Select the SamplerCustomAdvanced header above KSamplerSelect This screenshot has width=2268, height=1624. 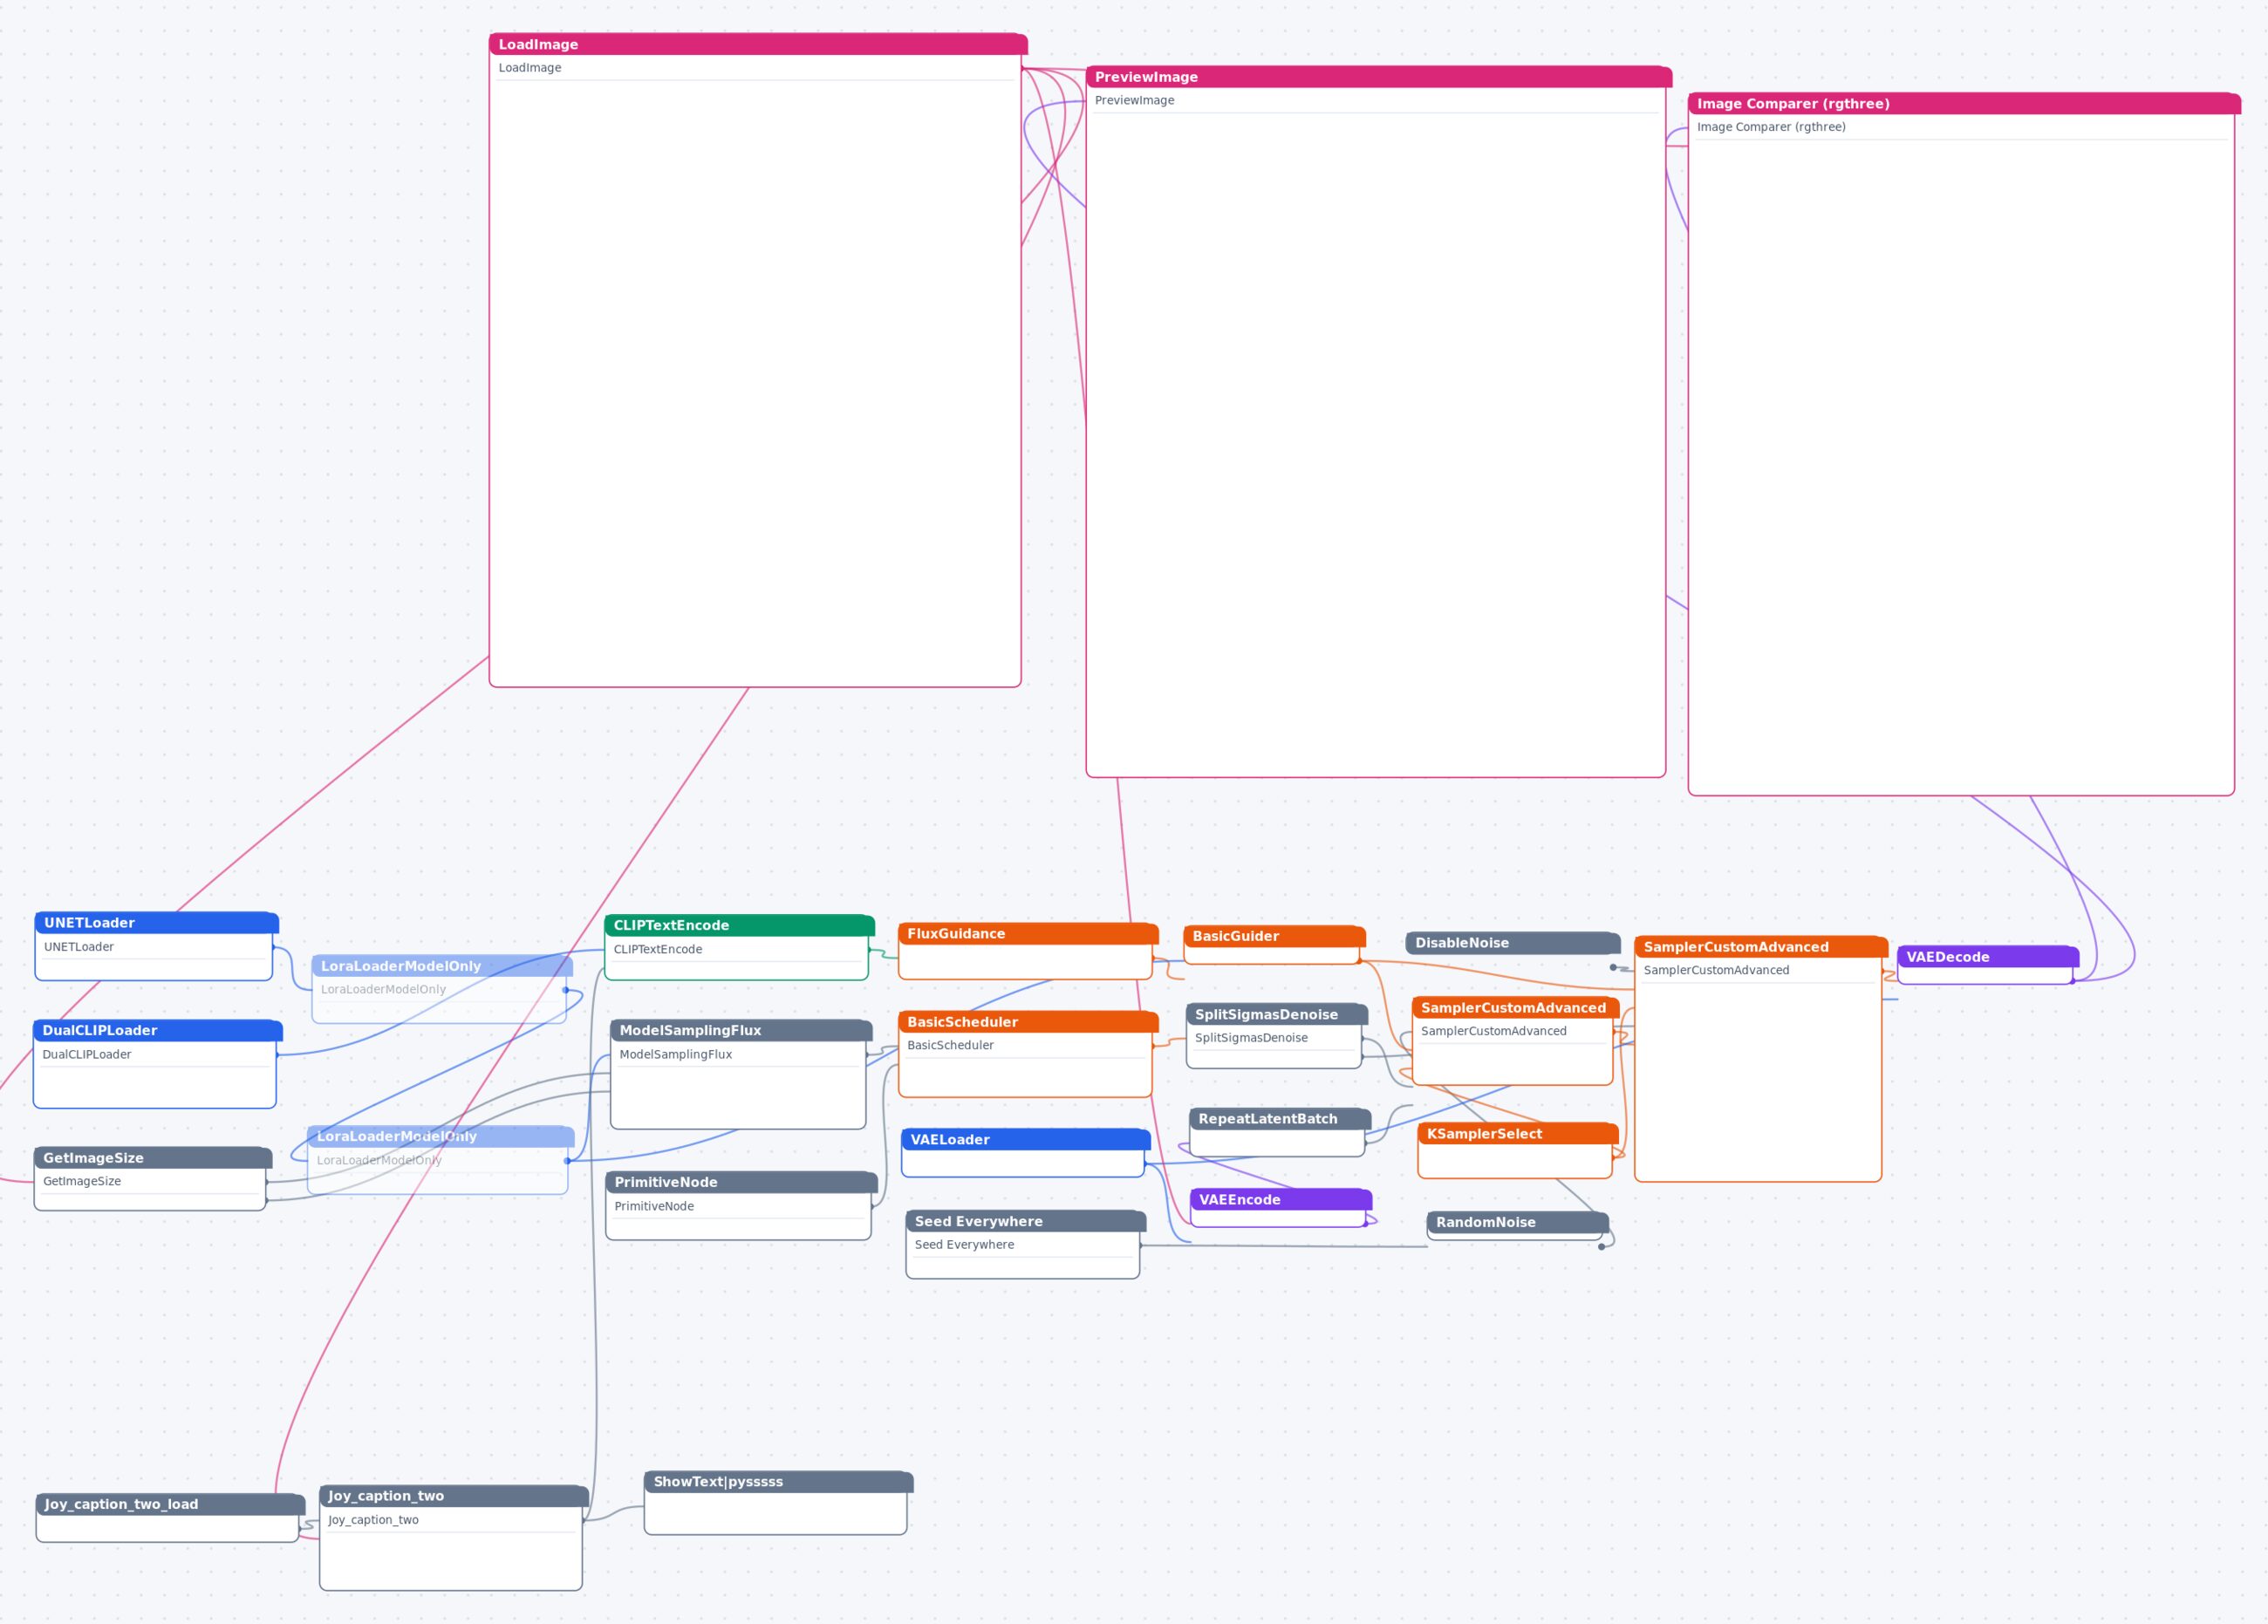pos(1516,1008)
